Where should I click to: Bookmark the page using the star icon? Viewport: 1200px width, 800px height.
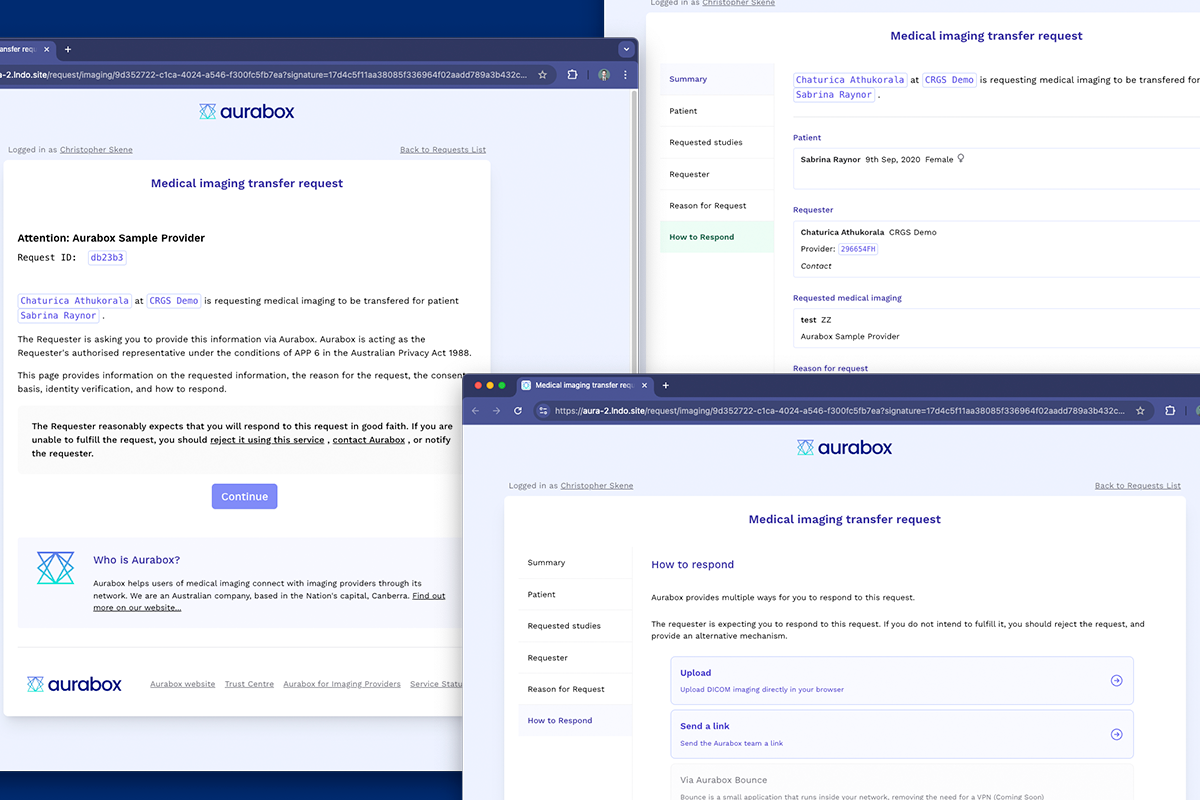tap(1141, 410)
